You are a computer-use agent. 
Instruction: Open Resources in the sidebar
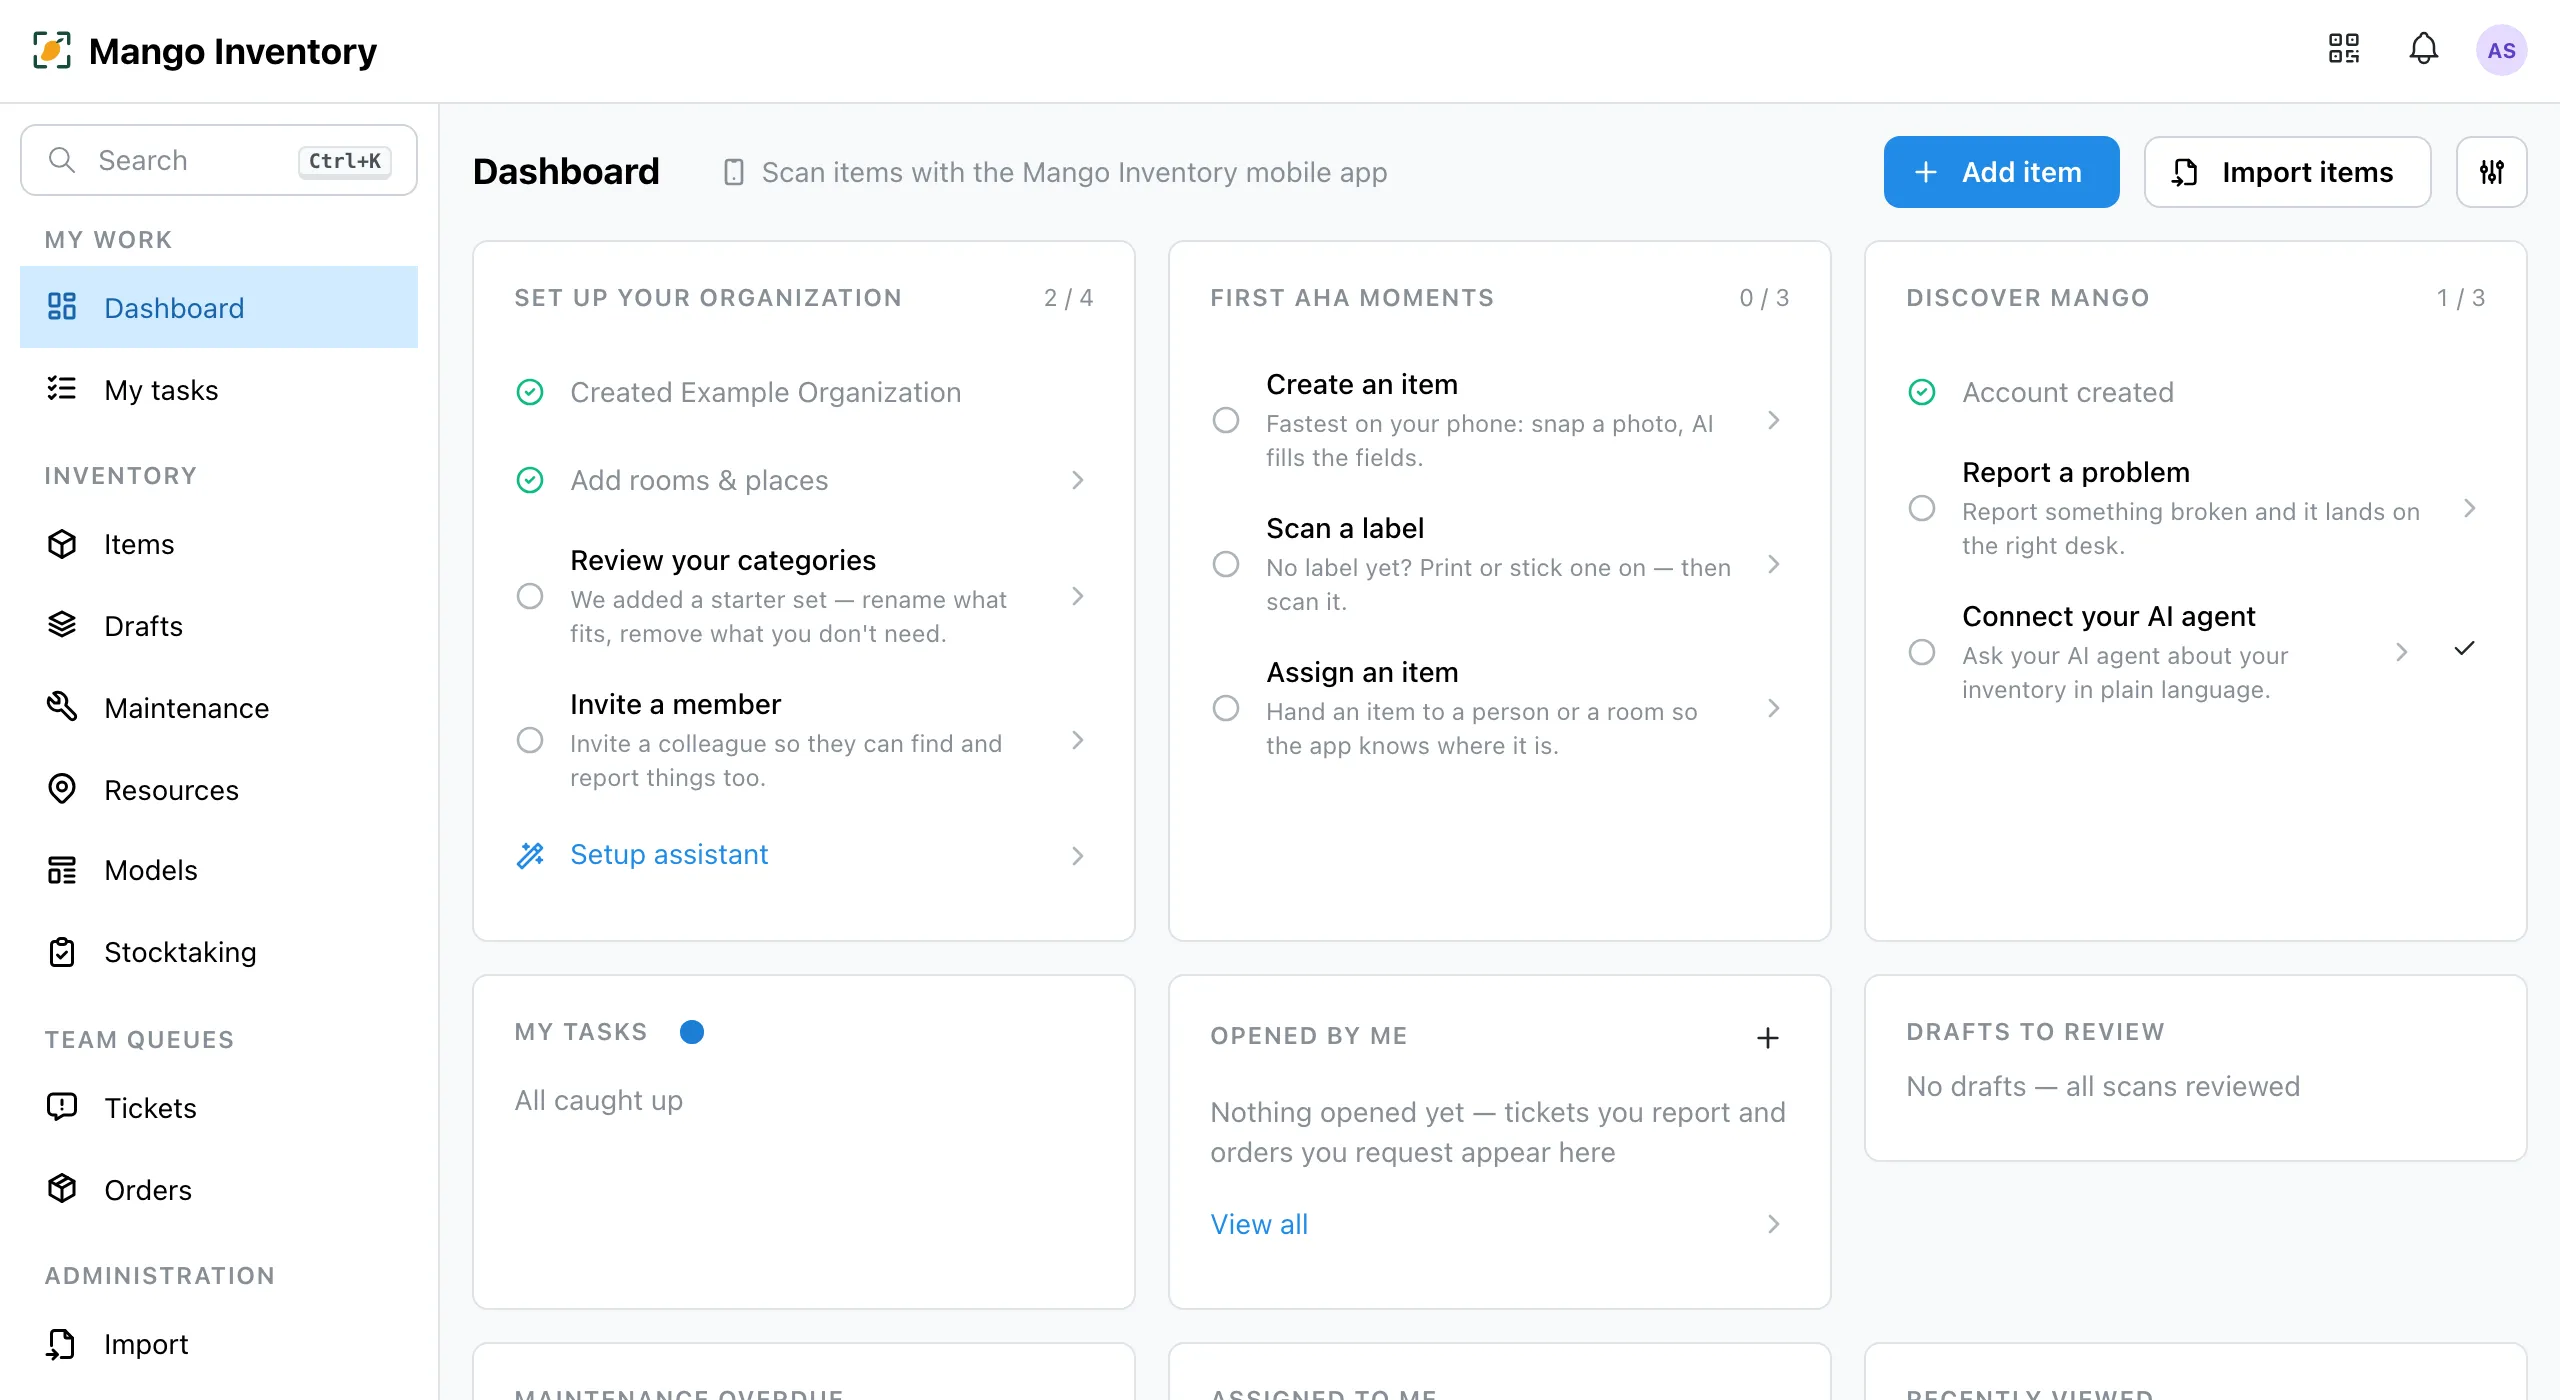tap(219, 789)
